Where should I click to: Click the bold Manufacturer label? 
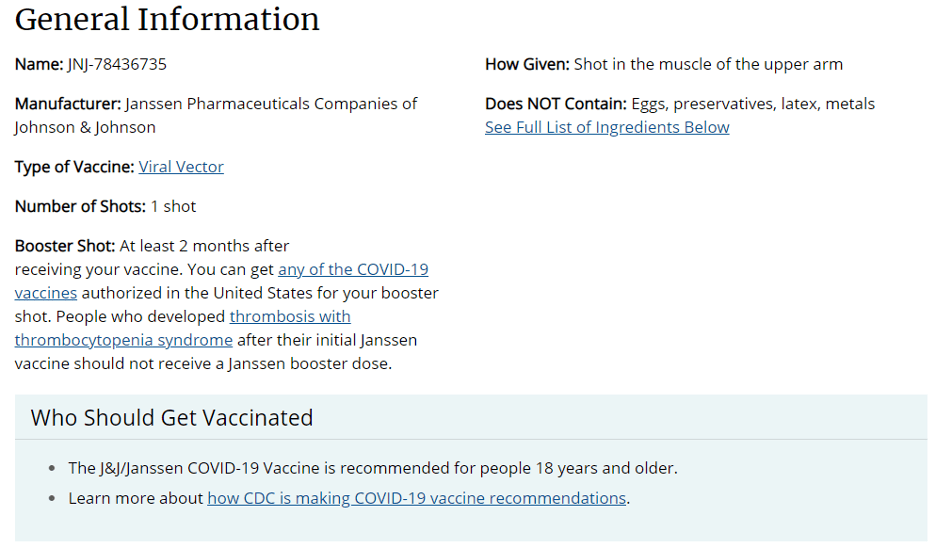(x=67, y=104)
